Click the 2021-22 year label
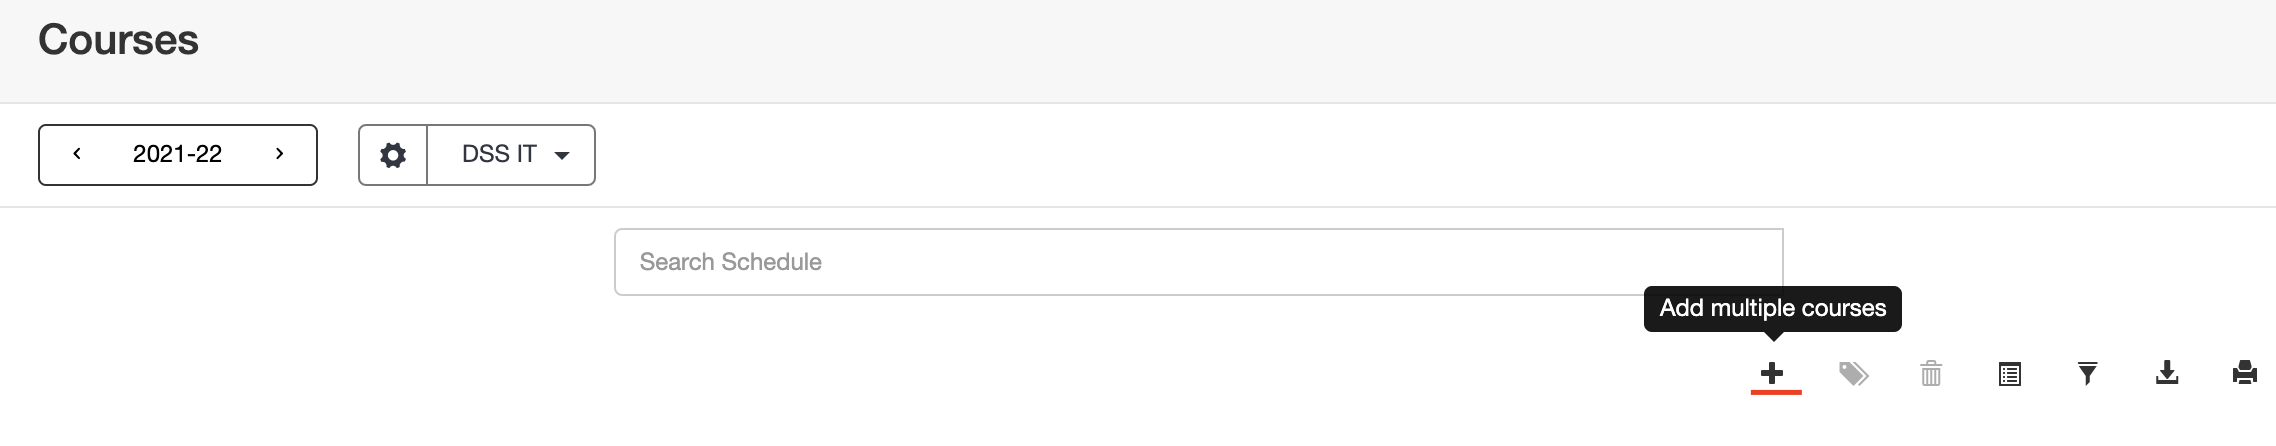Screen dimensions: 2276x446 [x=177, y=154]
